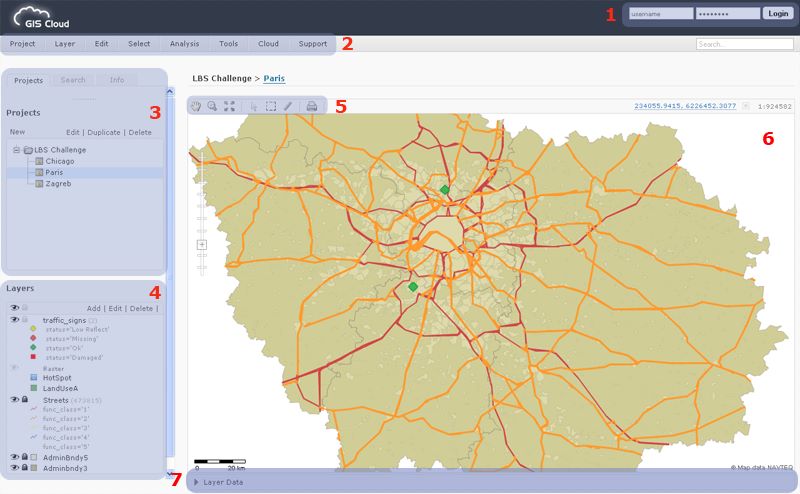The height and width of the screenshot is (494, 800).
Task: Open the Project menu
Action: (22, 44)
